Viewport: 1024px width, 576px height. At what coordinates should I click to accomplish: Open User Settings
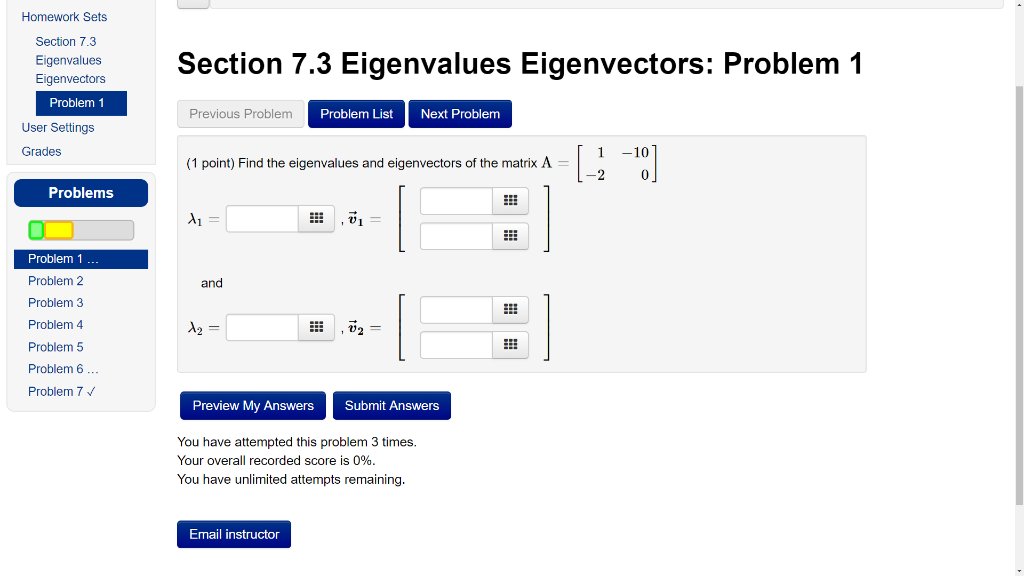57,127
